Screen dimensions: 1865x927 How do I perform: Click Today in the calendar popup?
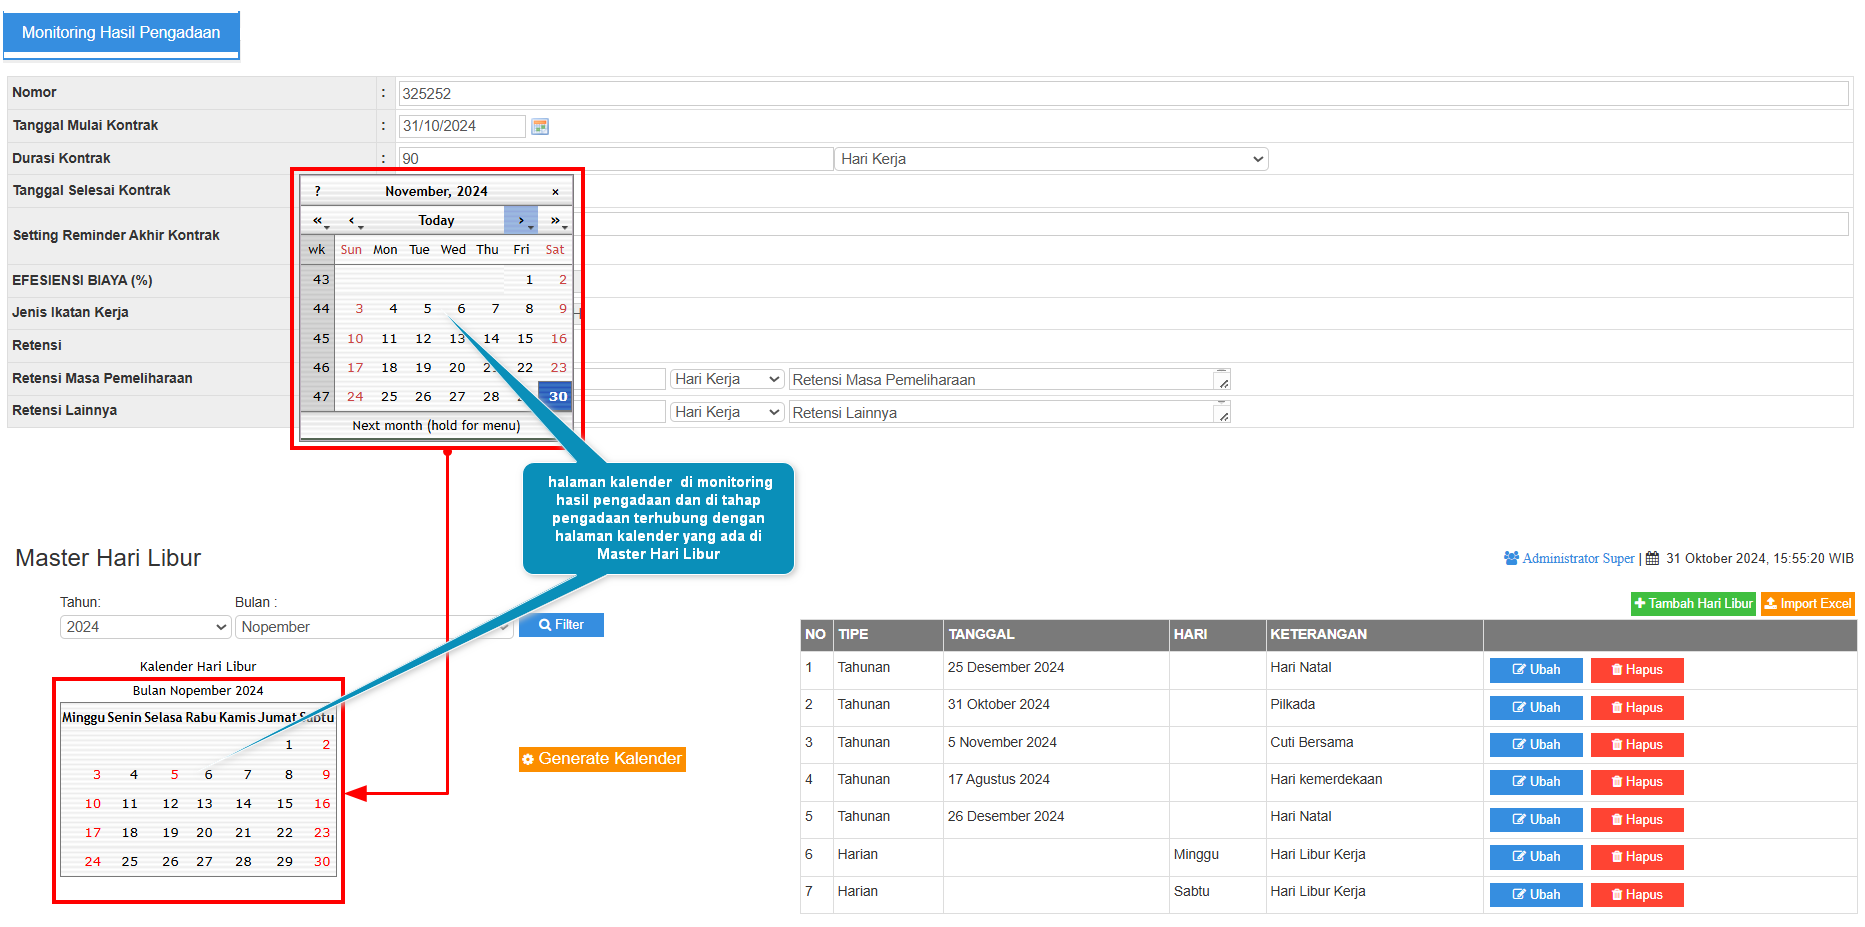click(x=436, y=220)
